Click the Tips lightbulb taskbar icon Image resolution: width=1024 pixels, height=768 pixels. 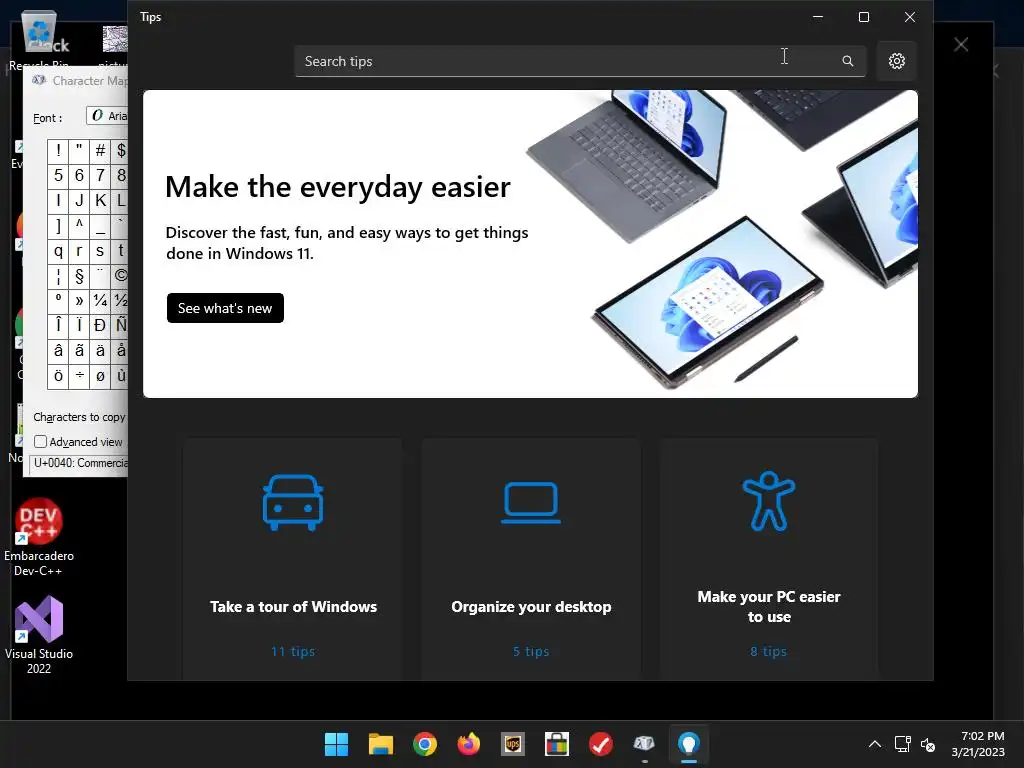[689, 744]
